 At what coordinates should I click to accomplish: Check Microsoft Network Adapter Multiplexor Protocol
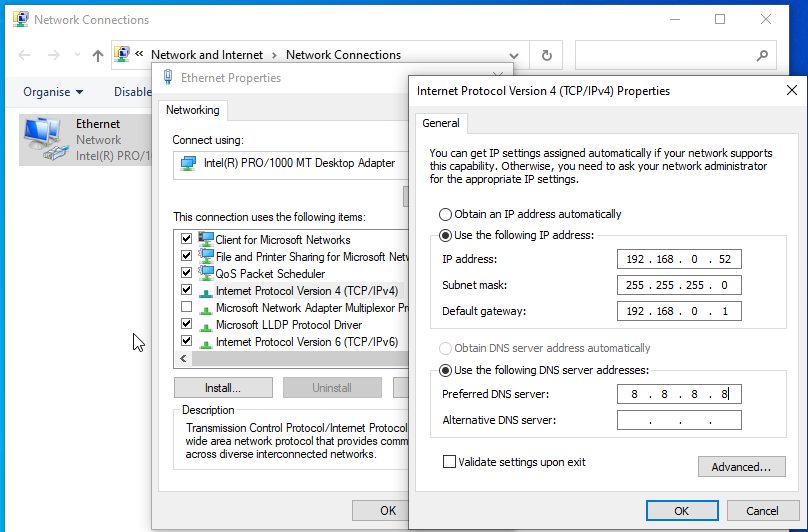(186, 308)
